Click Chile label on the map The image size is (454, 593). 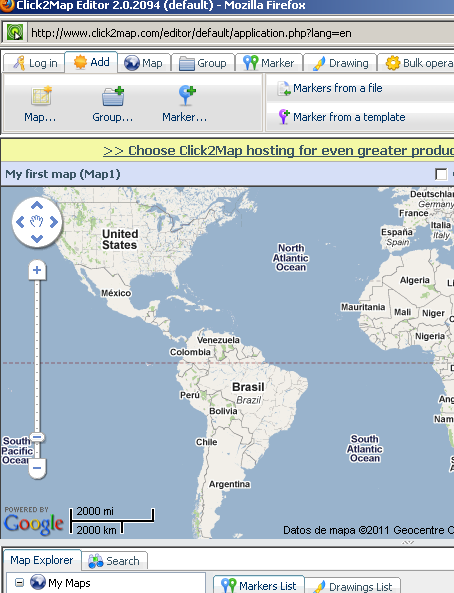pos(207,442)
